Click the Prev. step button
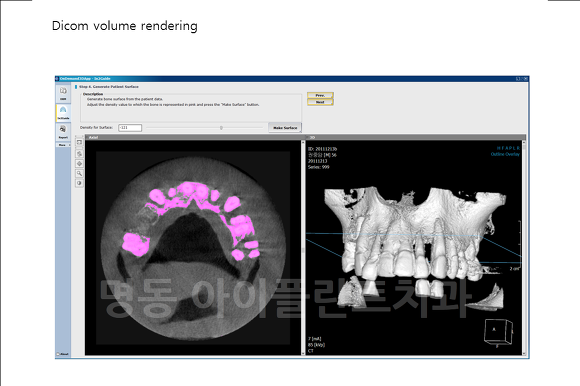The image size is (580, 386). (320, 95)
